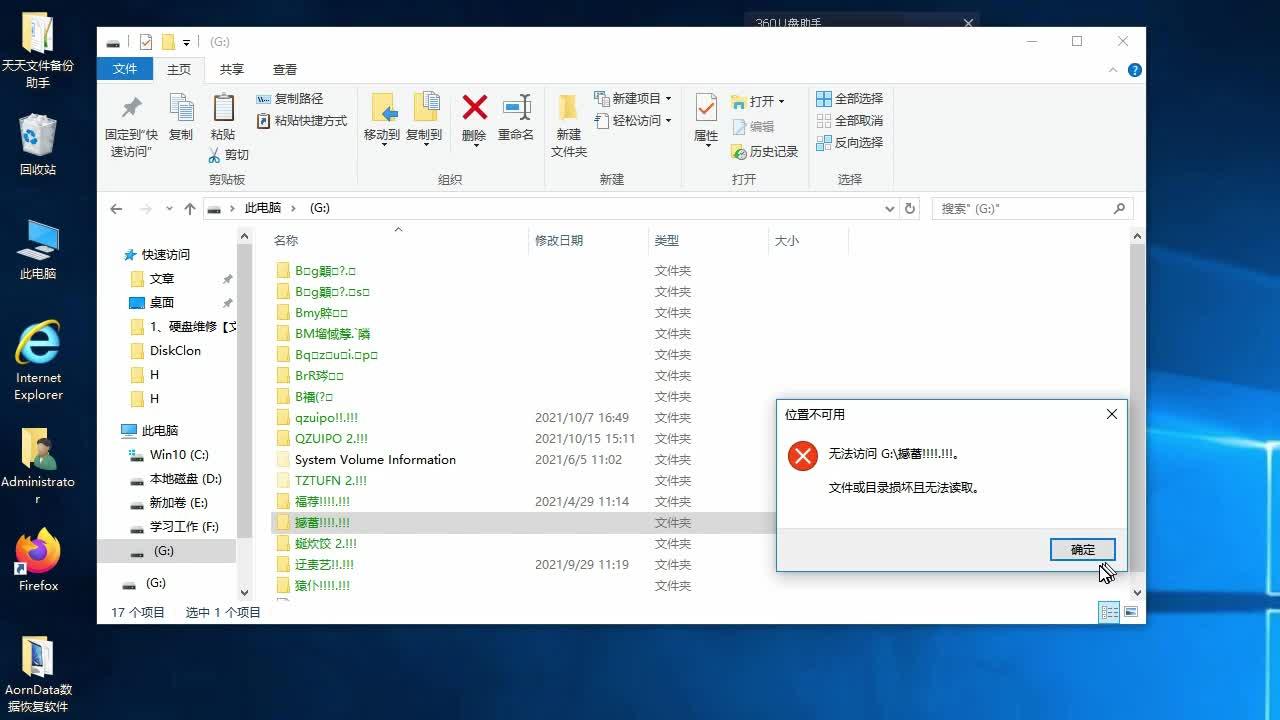This screenshot has height=720, width=1280.
Task: Click the red Delete icon
Action: [x=474, y=108]
